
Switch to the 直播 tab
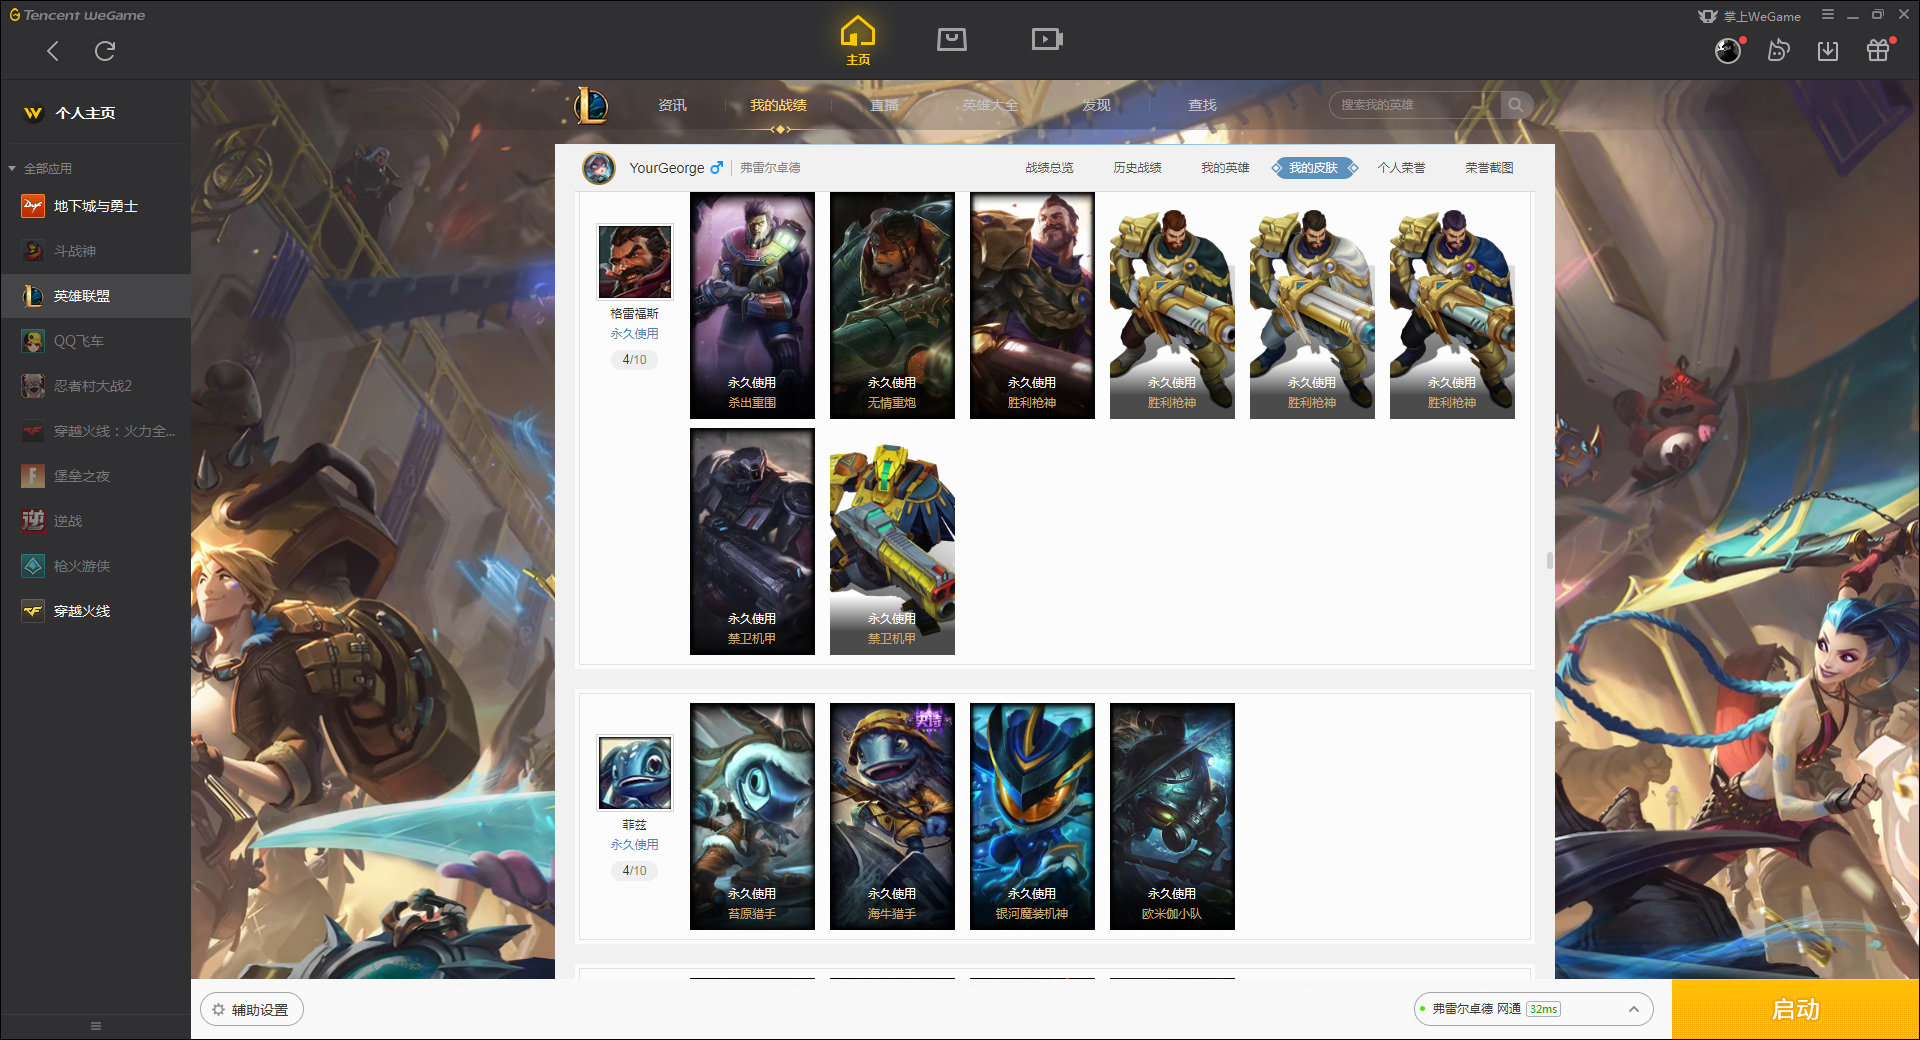[x=884, y=105]
